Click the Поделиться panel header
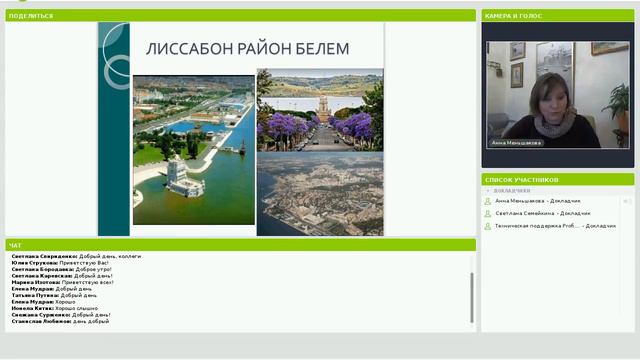Viewport: 640px width, 360px height. pos(240,16)
